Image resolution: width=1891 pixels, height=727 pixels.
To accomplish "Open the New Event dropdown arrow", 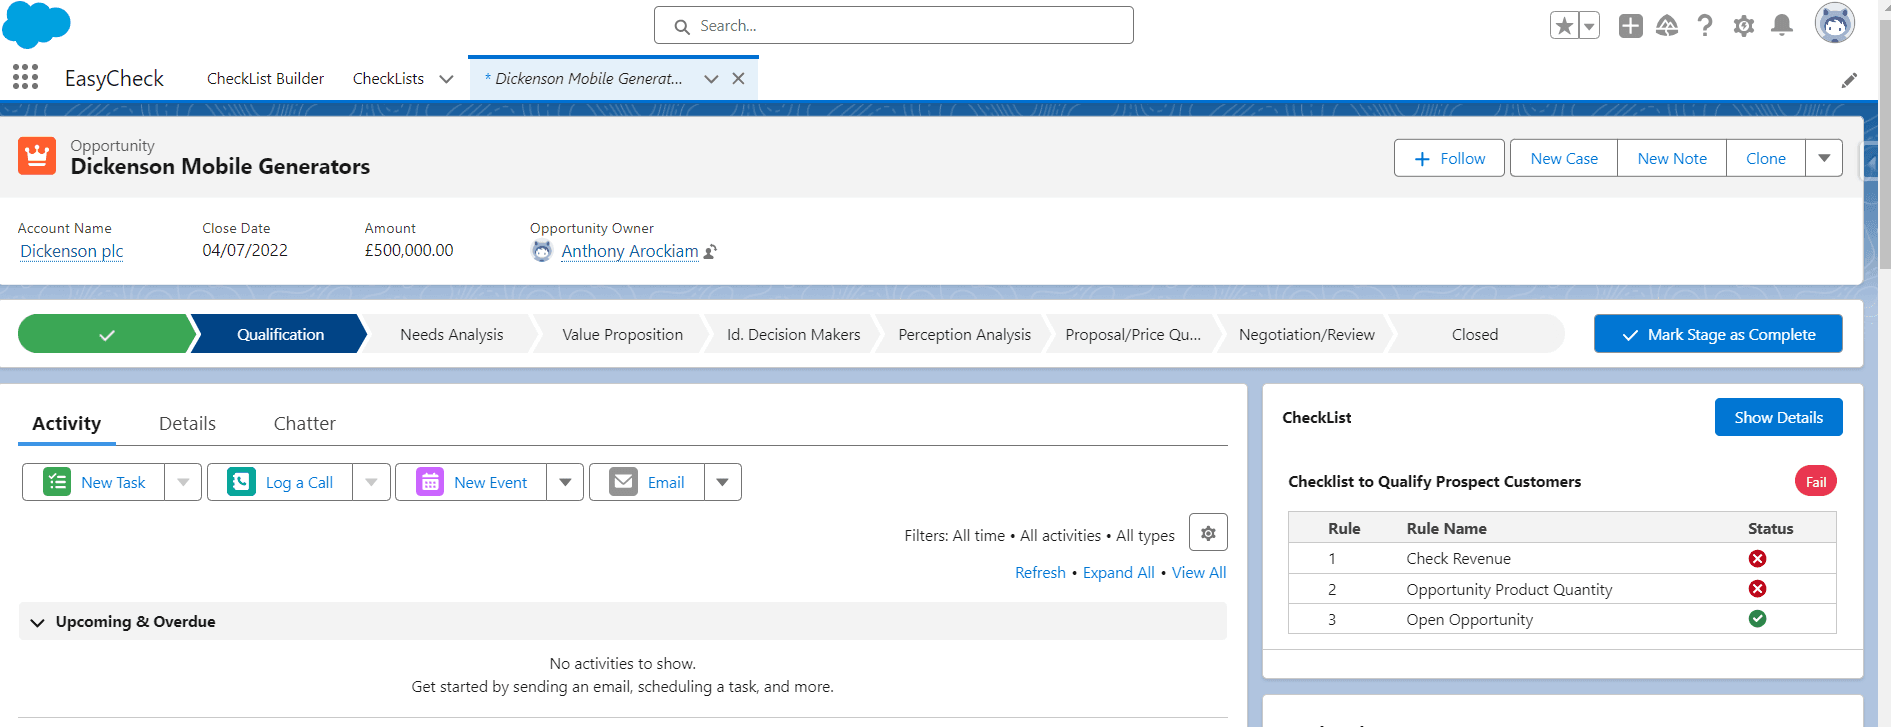I will click(x=565, y=482).
